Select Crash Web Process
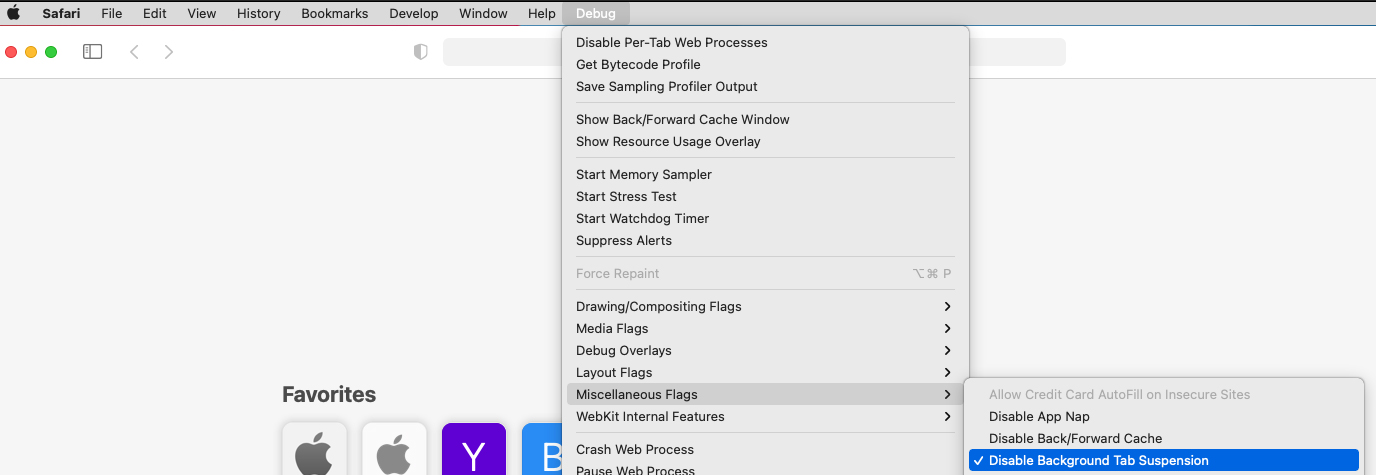This screenshot has width=1376, height=475. tap(634, 450)
